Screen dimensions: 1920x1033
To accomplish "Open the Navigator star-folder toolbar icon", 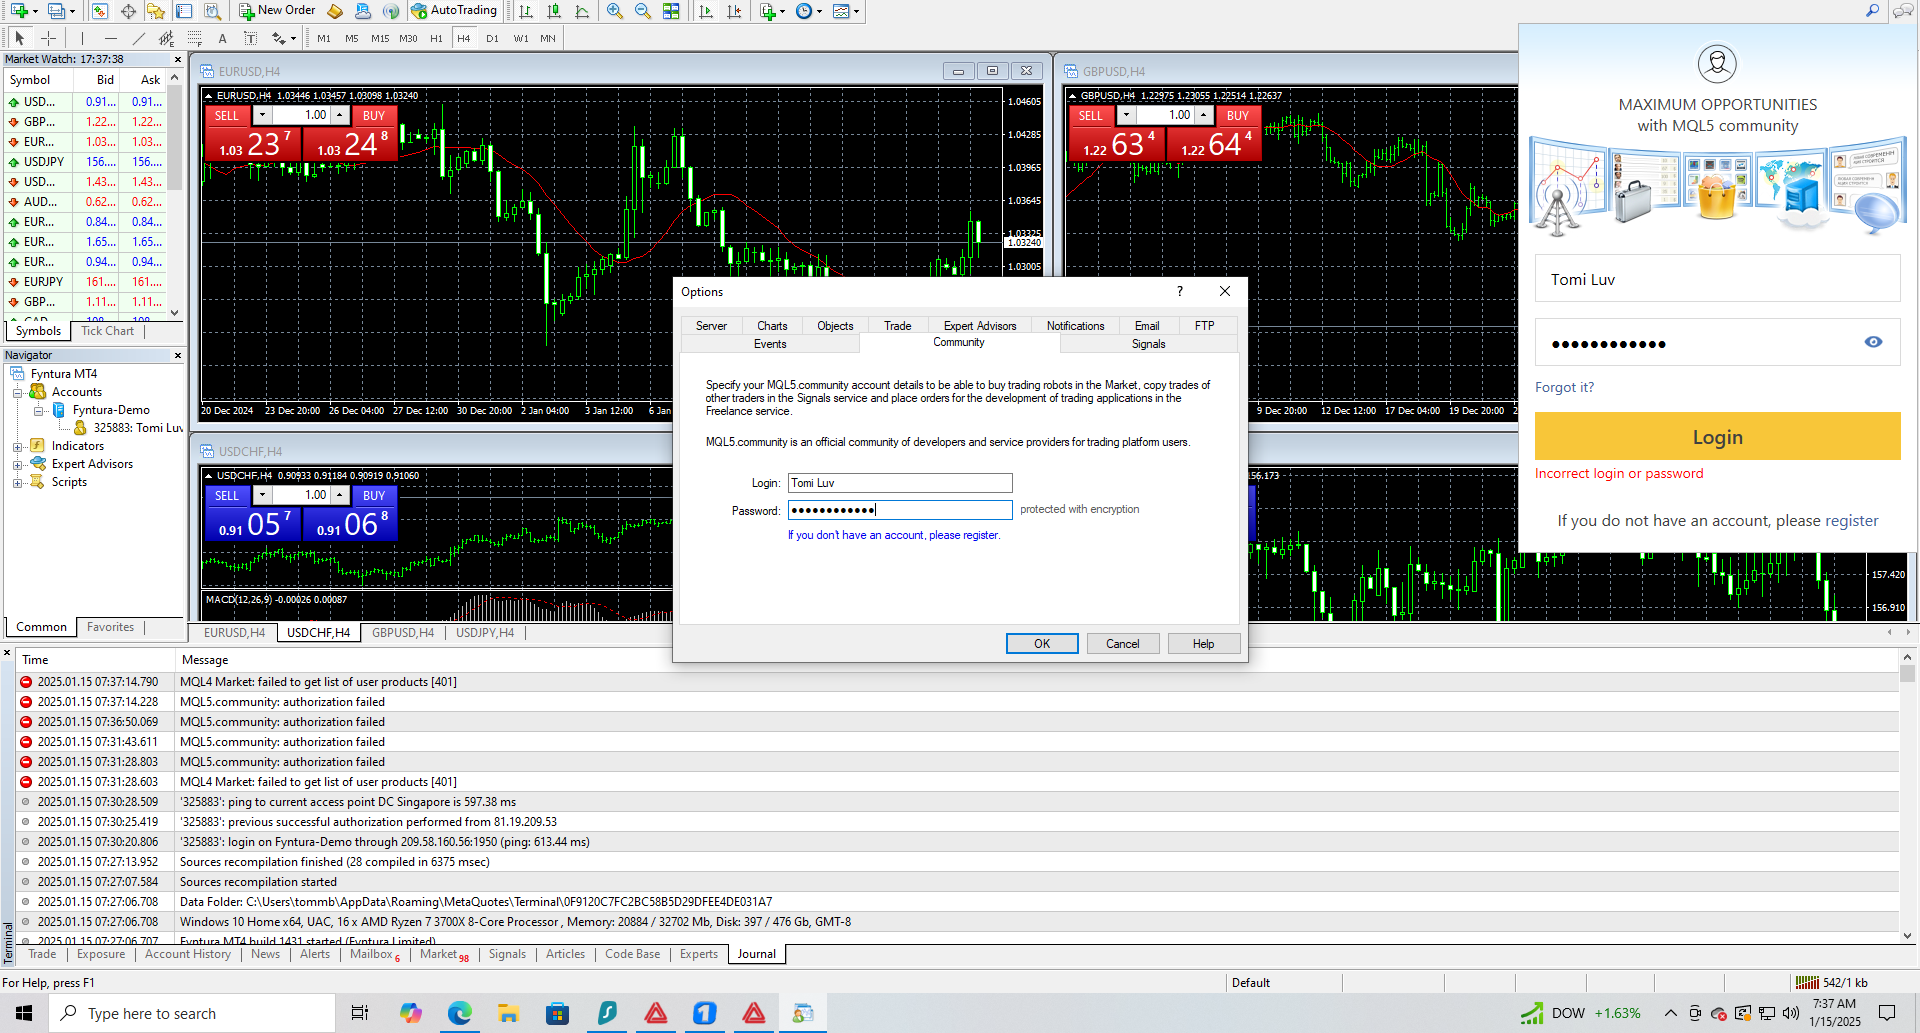I will [x=156, y=11].
